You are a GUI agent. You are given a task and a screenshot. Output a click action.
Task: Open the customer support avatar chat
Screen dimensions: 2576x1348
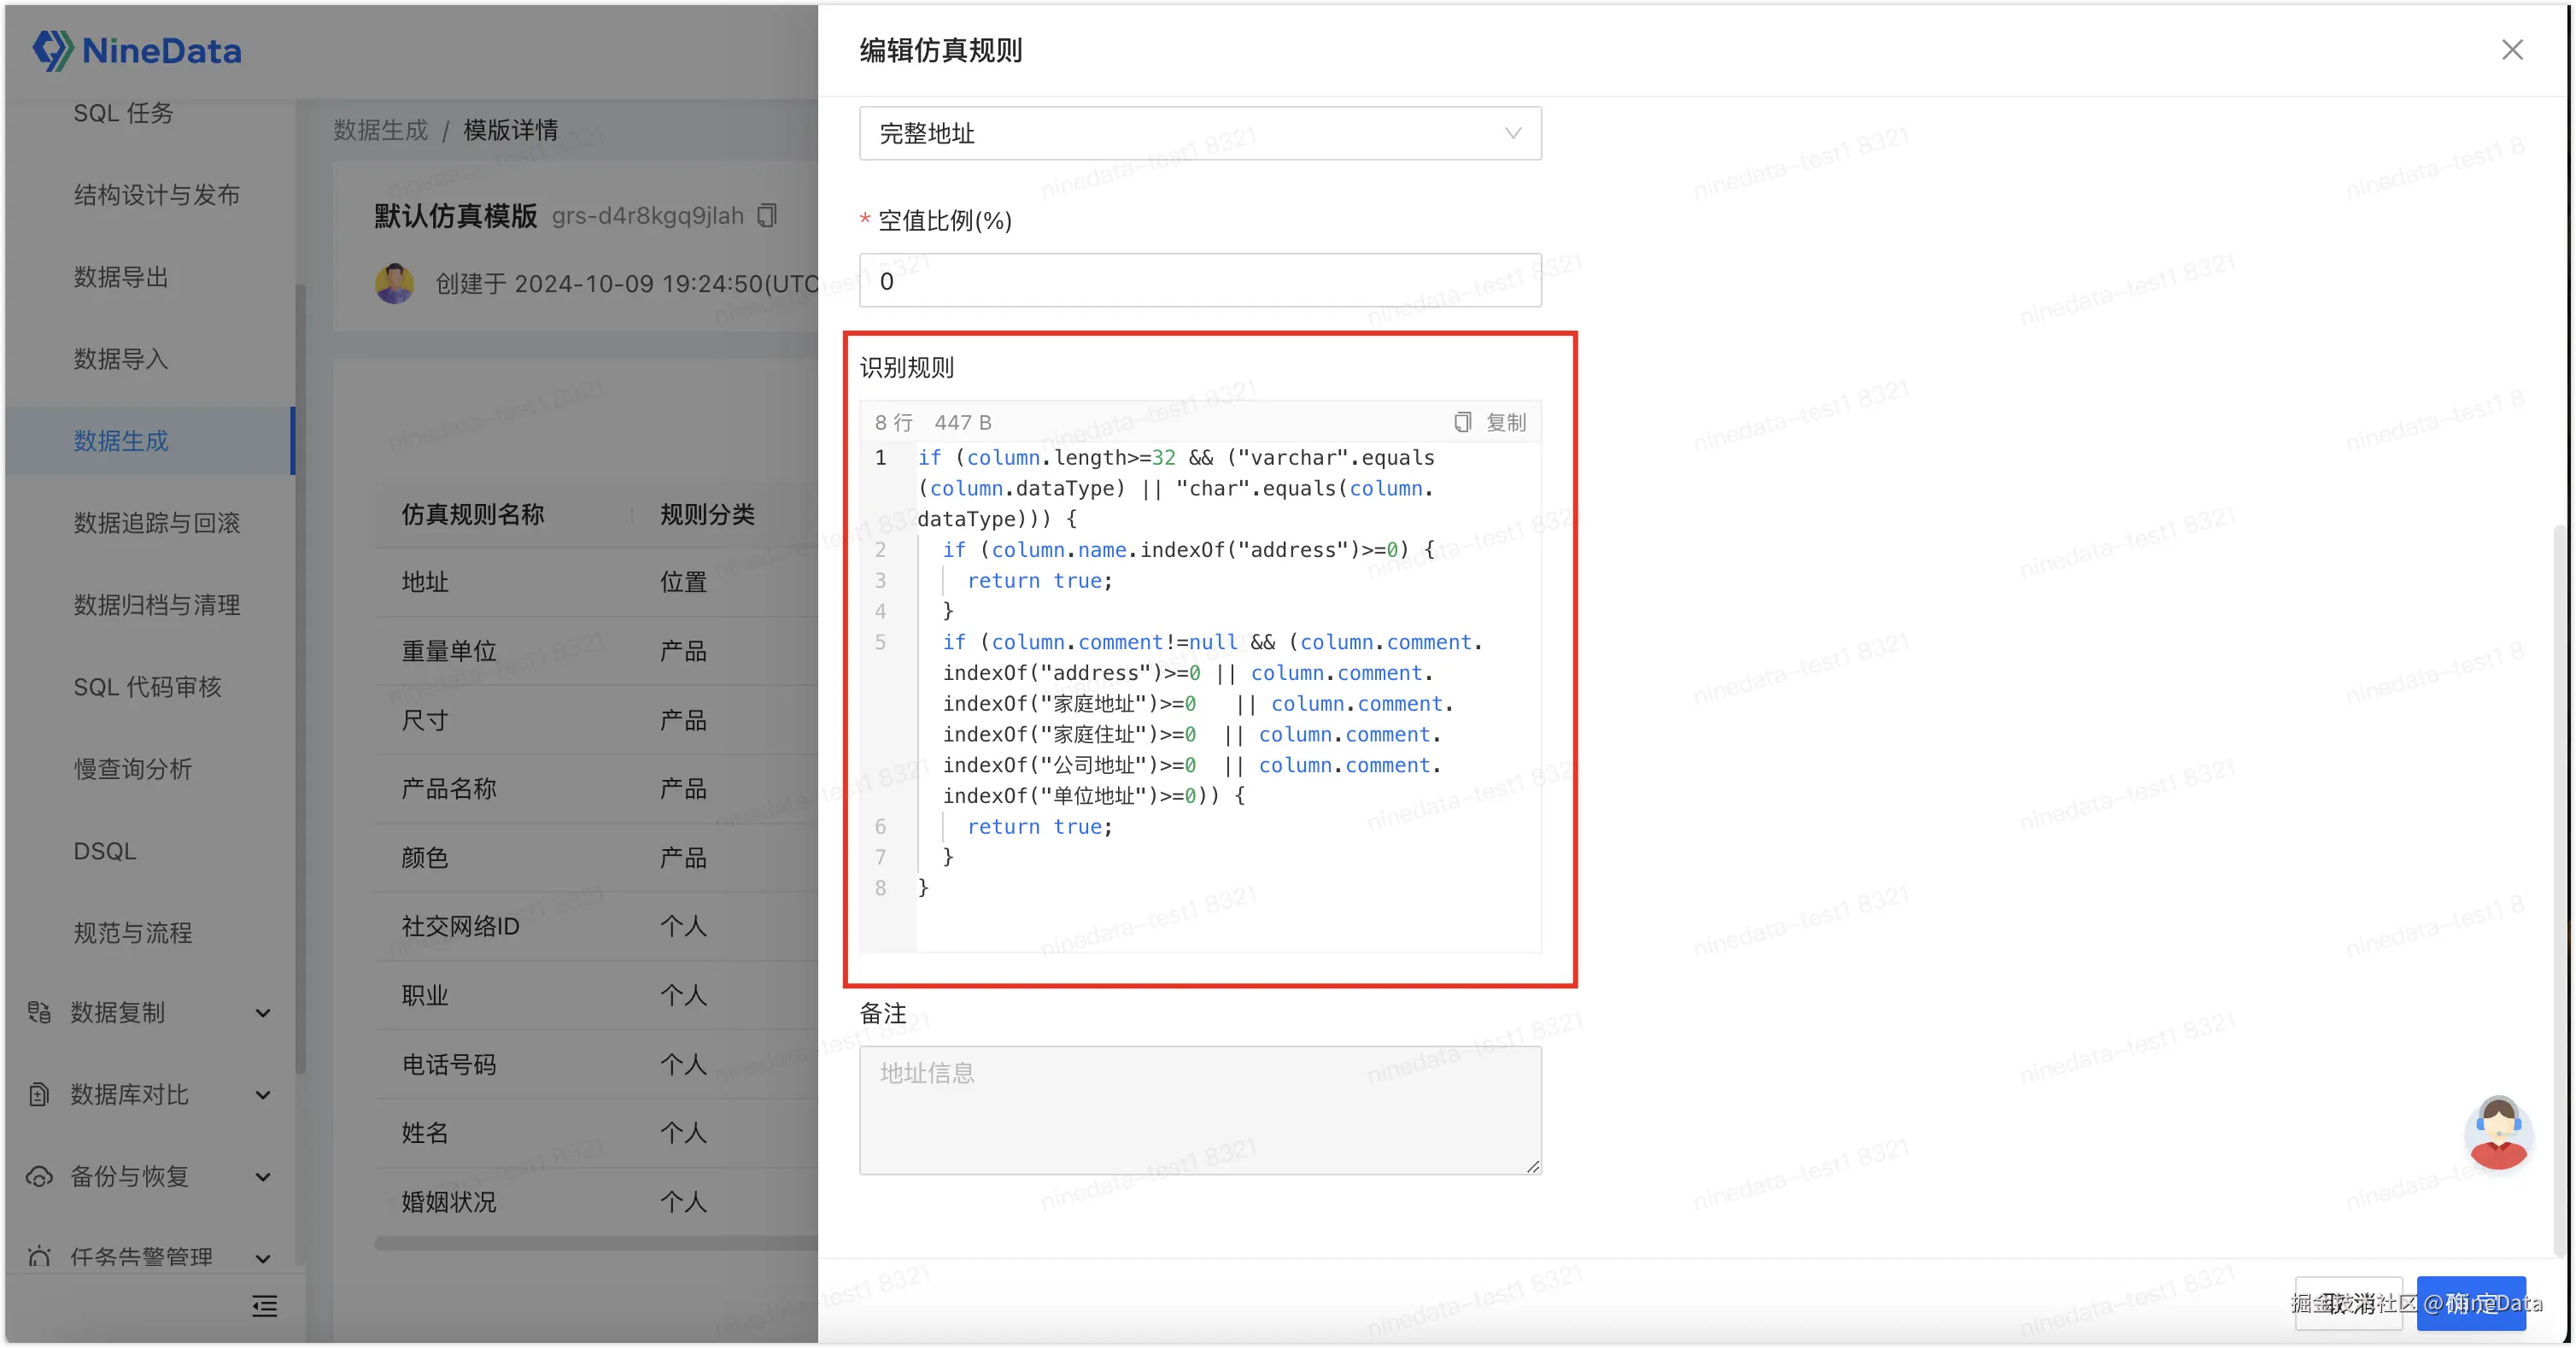[2498, 1133]
